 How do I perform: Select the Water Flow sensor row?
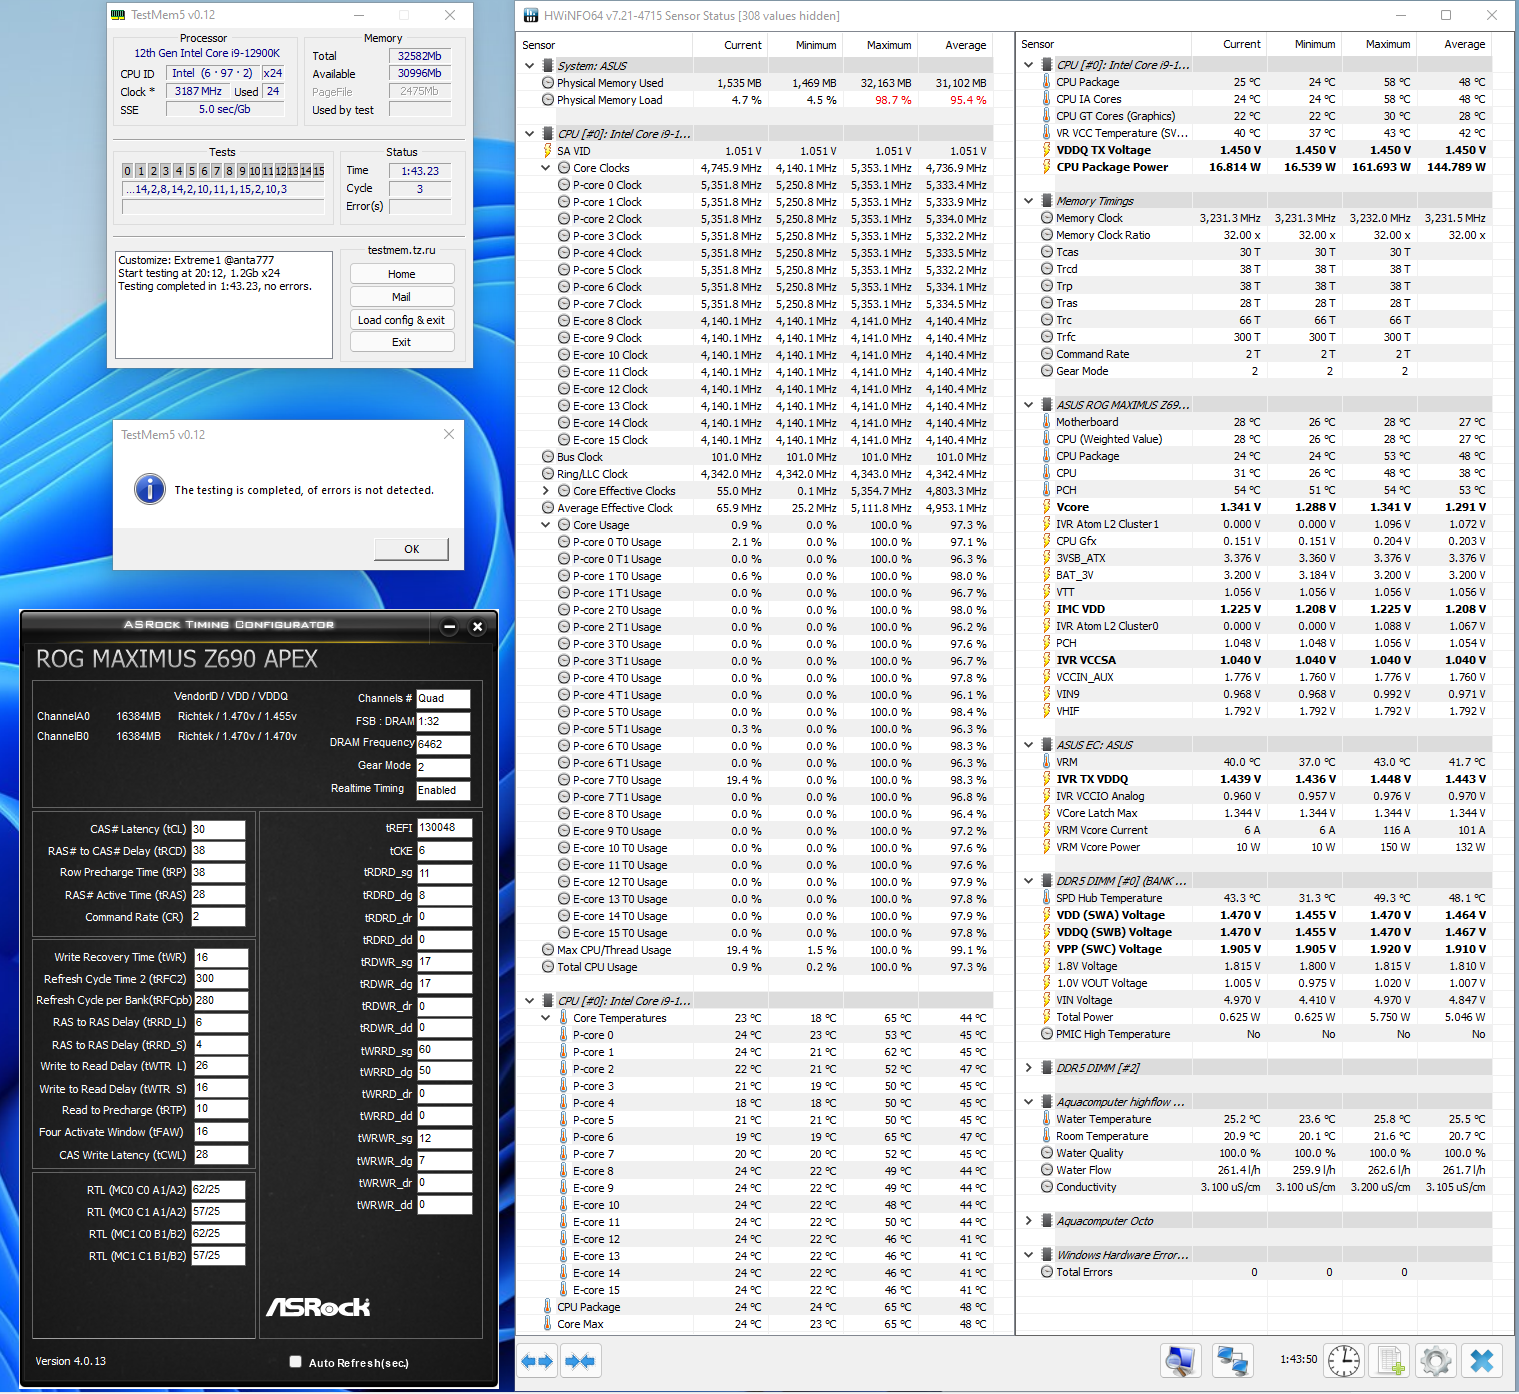[x=1265, y=1170]
